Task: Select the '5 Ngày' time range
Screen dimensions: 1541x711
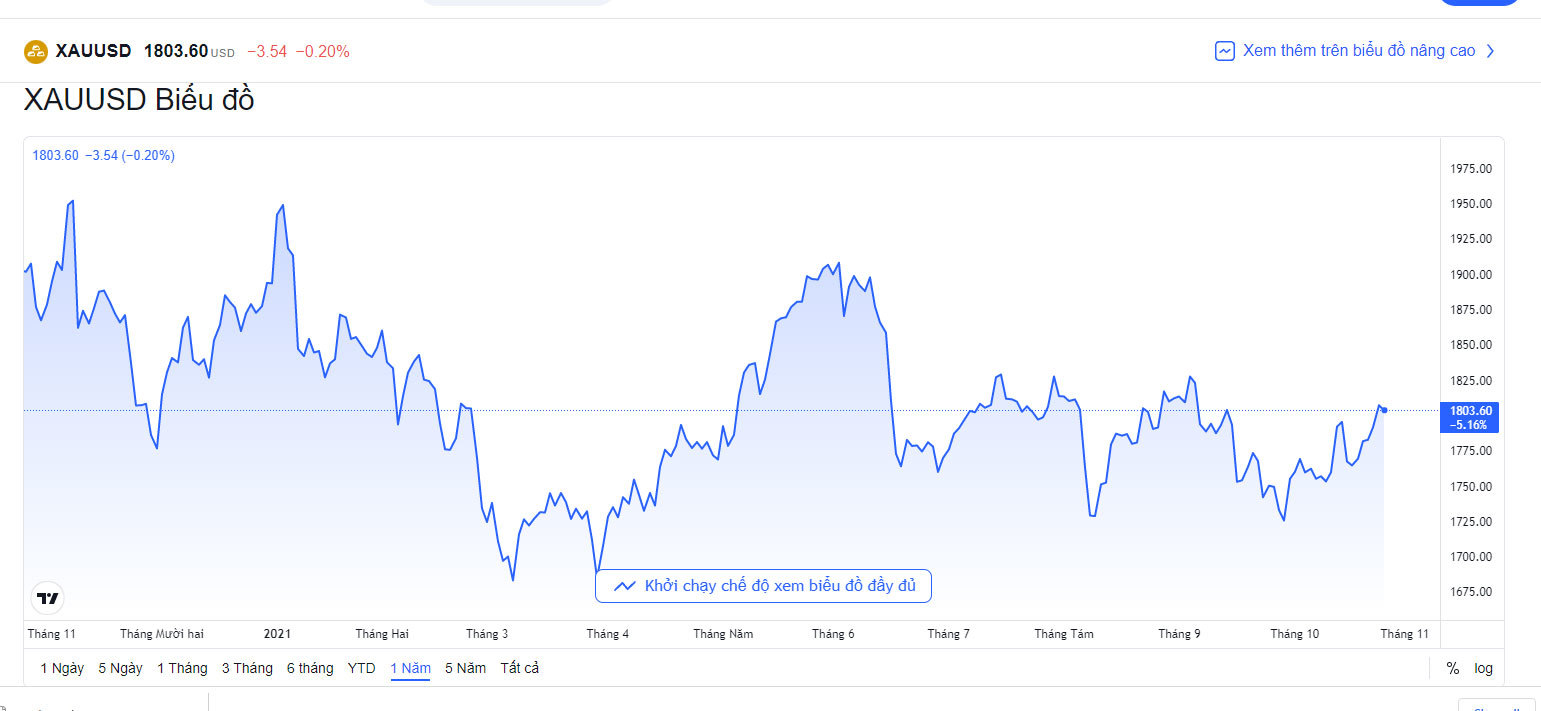Action: click(120, 668)
